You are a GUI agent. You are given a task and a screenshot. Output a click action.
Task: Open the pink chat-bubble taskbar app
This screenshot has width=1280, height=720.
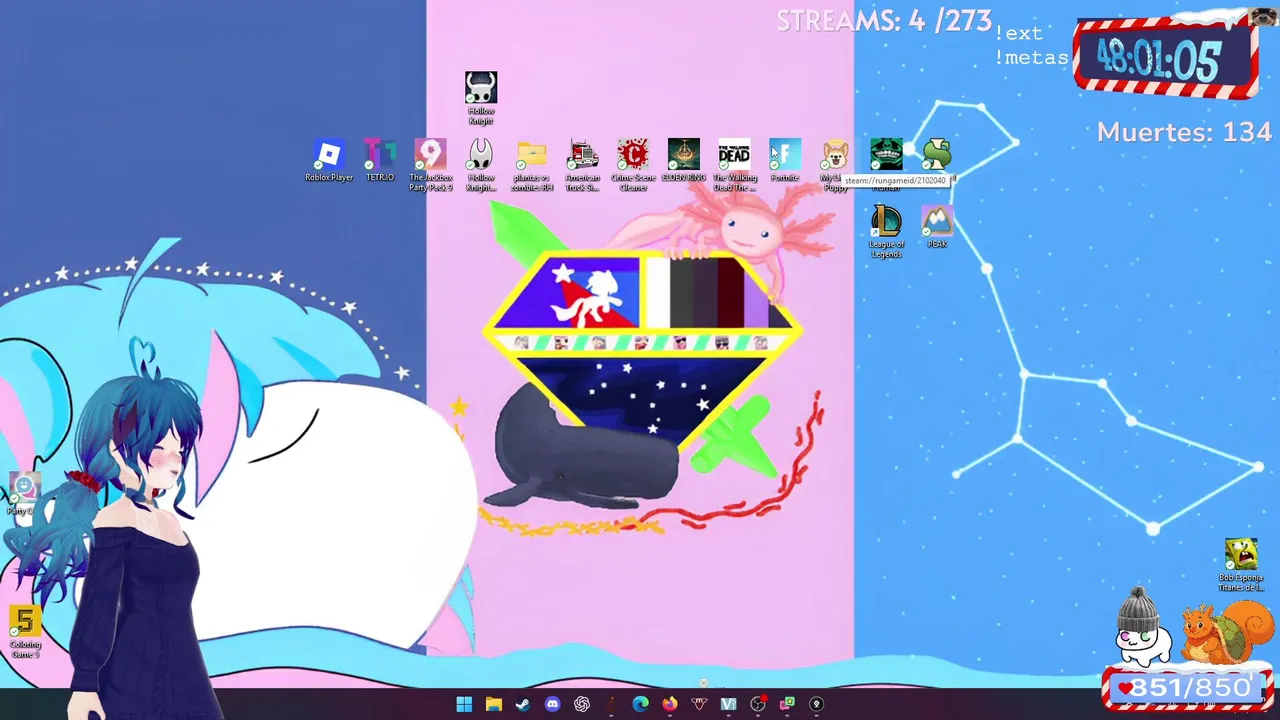[x=787, y=704]
